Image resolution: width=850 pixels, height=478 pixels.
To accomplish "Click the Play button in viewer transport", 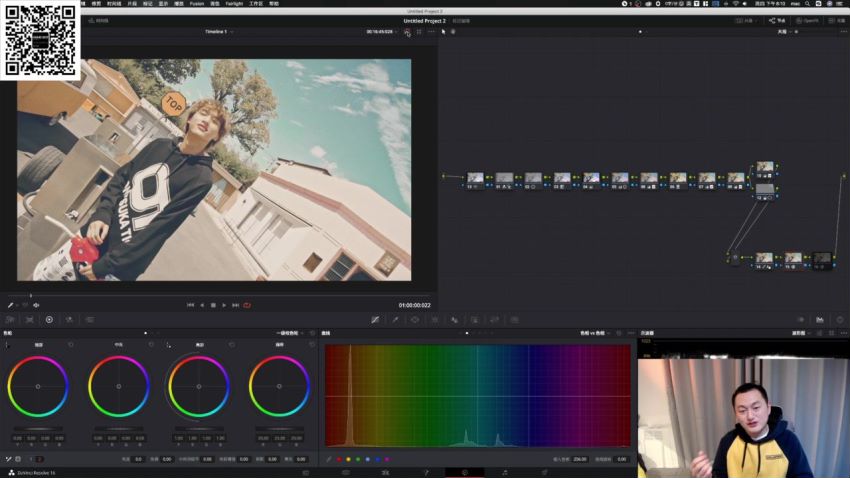I will [x=223, y=305].
